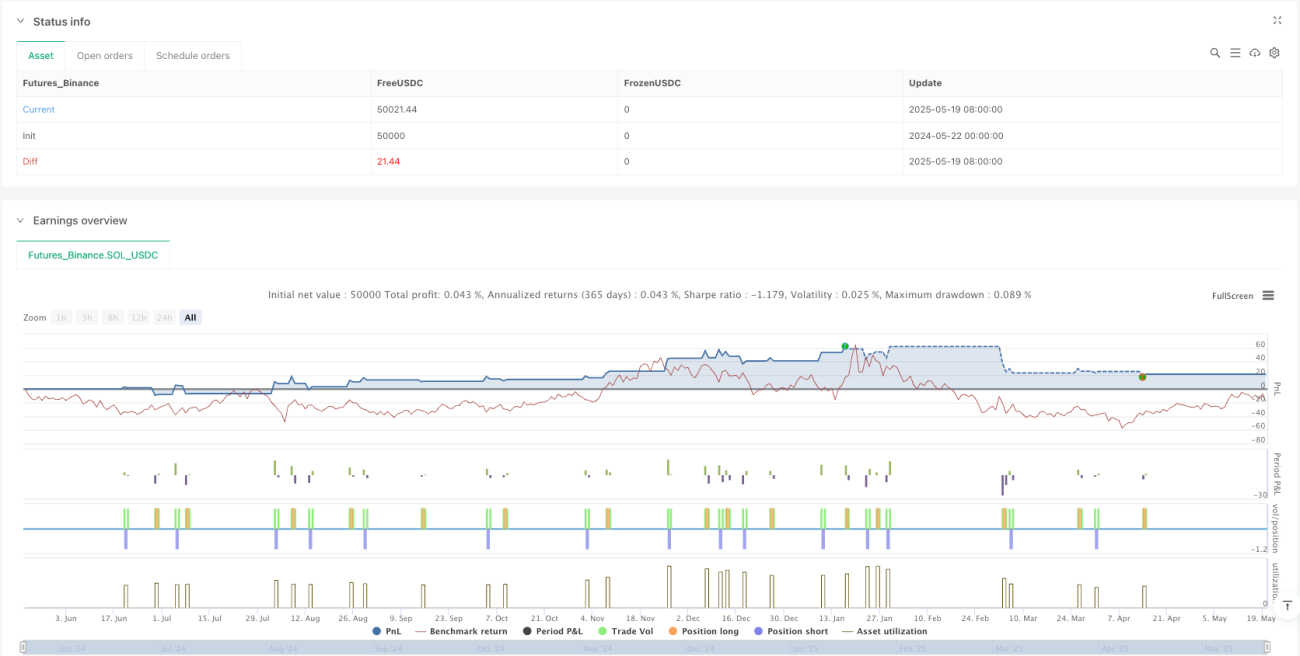The height and width of the screenshot is (656, 1300).
Task: Click the green marker dot on the PnL curve
Action: click(845, 346)
